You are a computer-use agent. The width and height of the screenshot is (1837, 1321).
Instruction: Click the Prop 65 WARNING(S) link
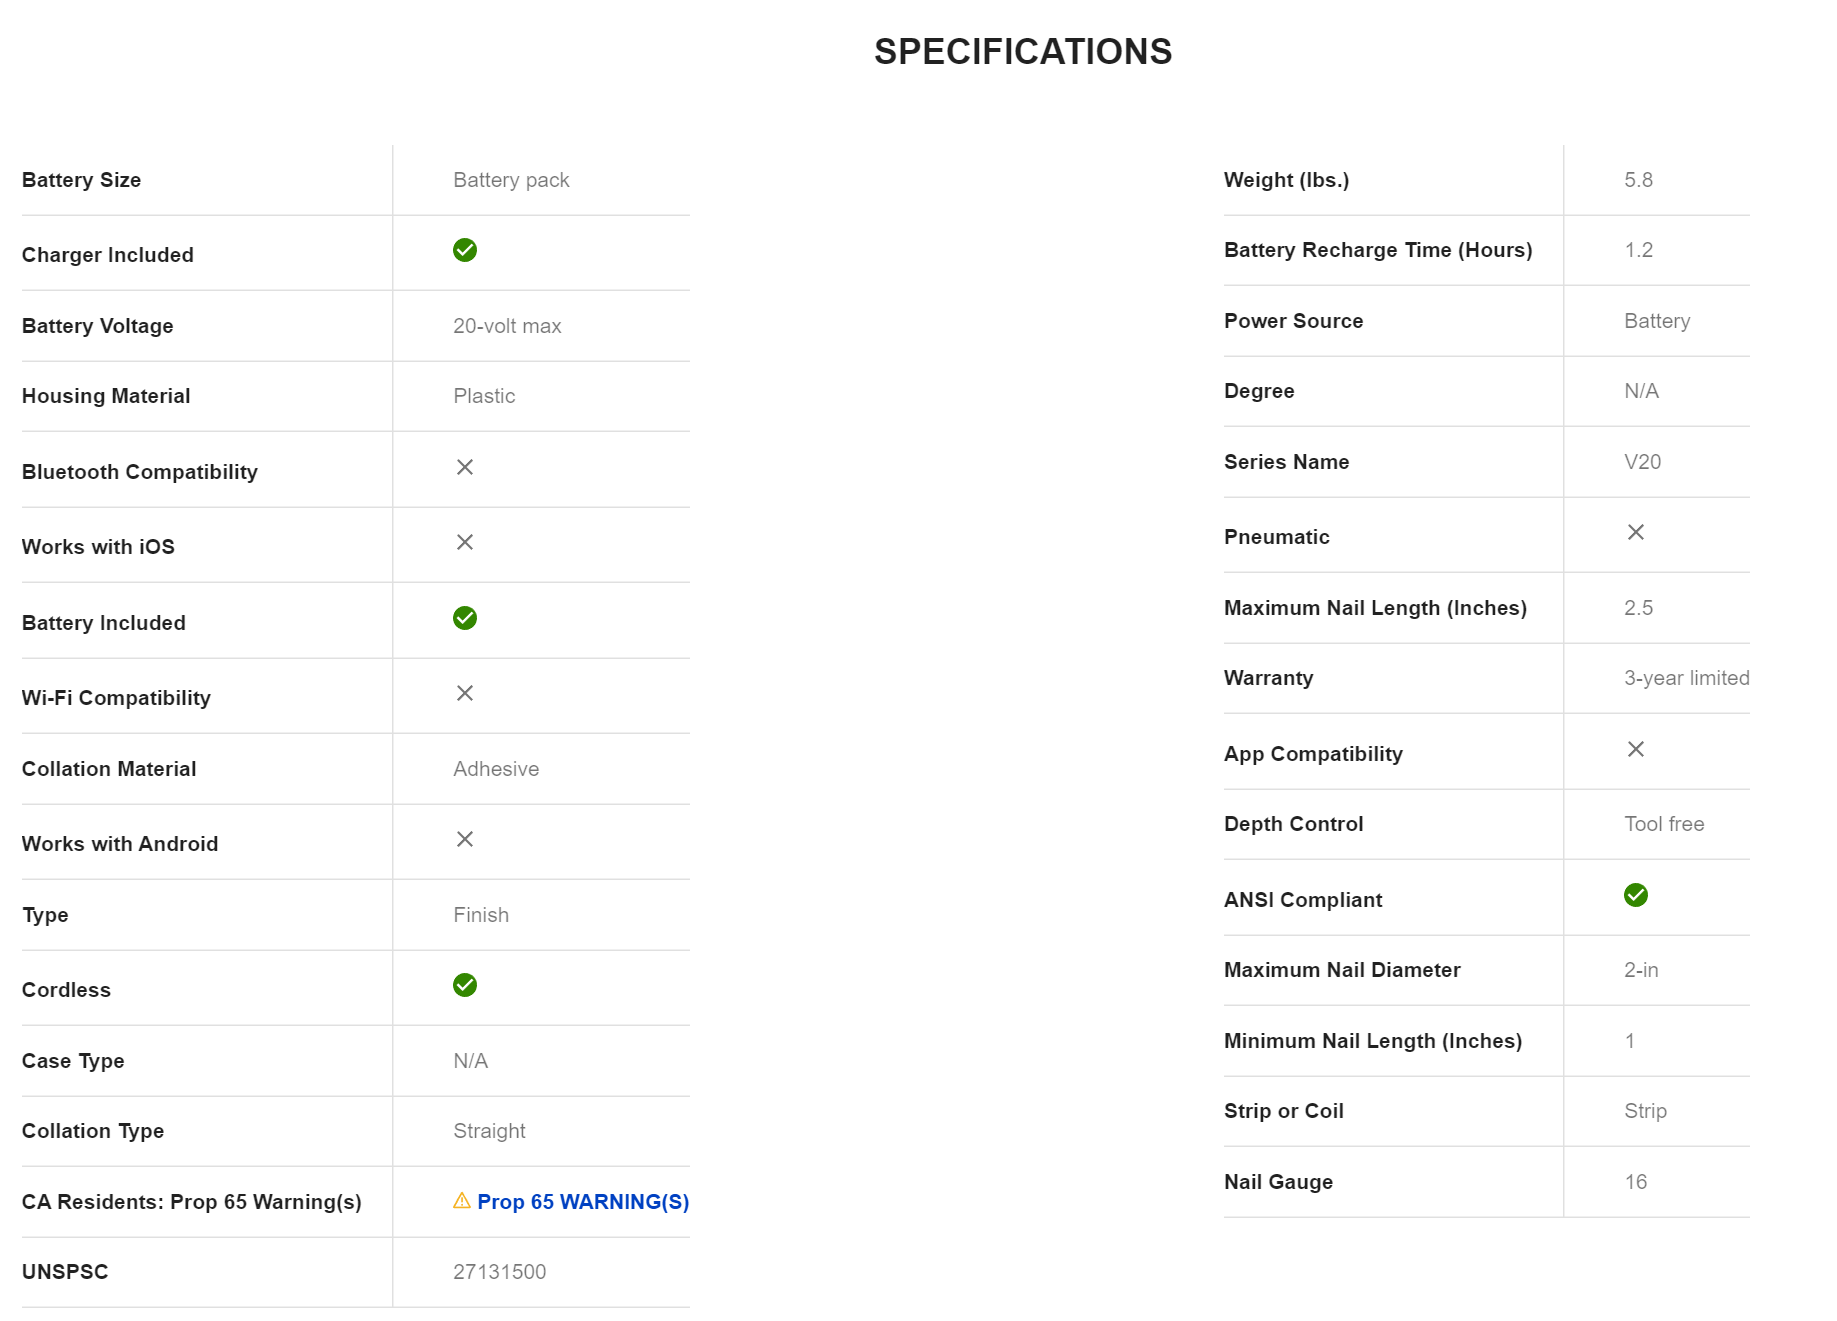[583, 1202]
